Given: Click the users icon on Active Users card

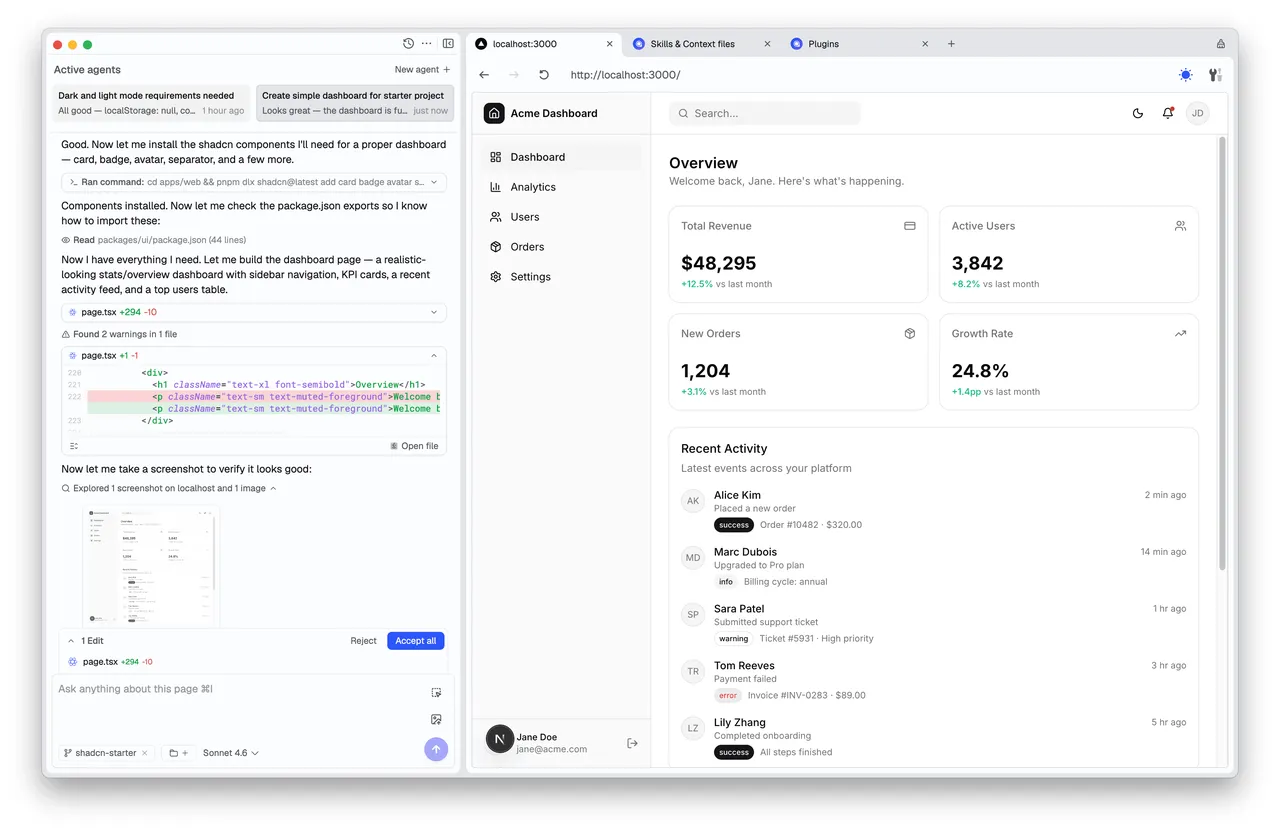Looking at the screenshot, I should point(1180,226).
